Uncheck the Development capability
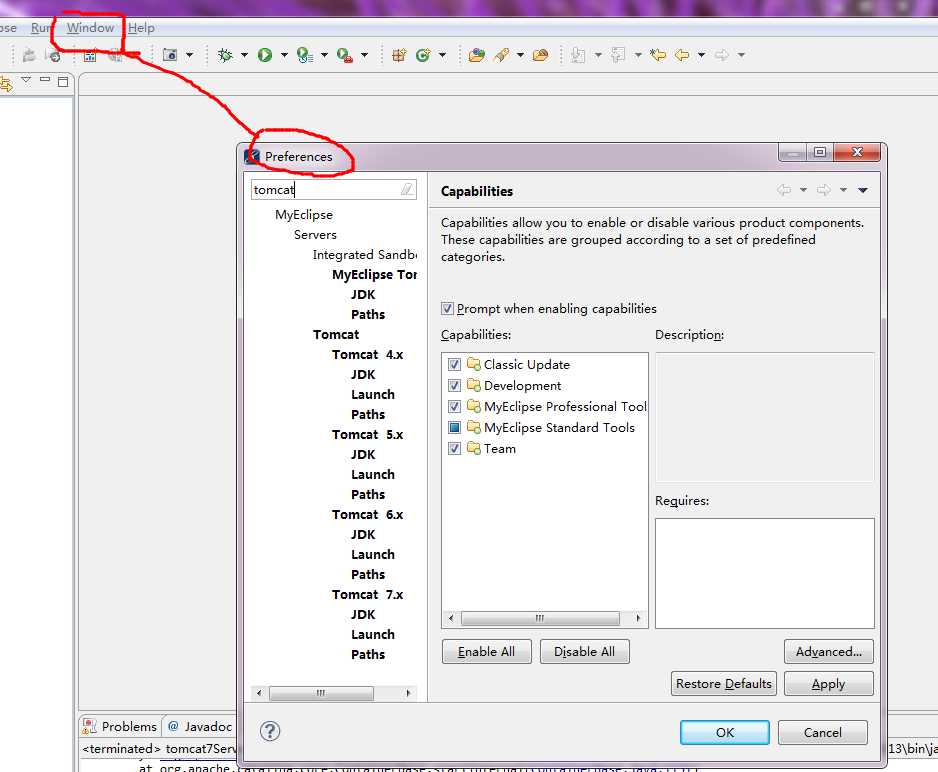Screen dimensions: 938x772 (x=455, y=385)
